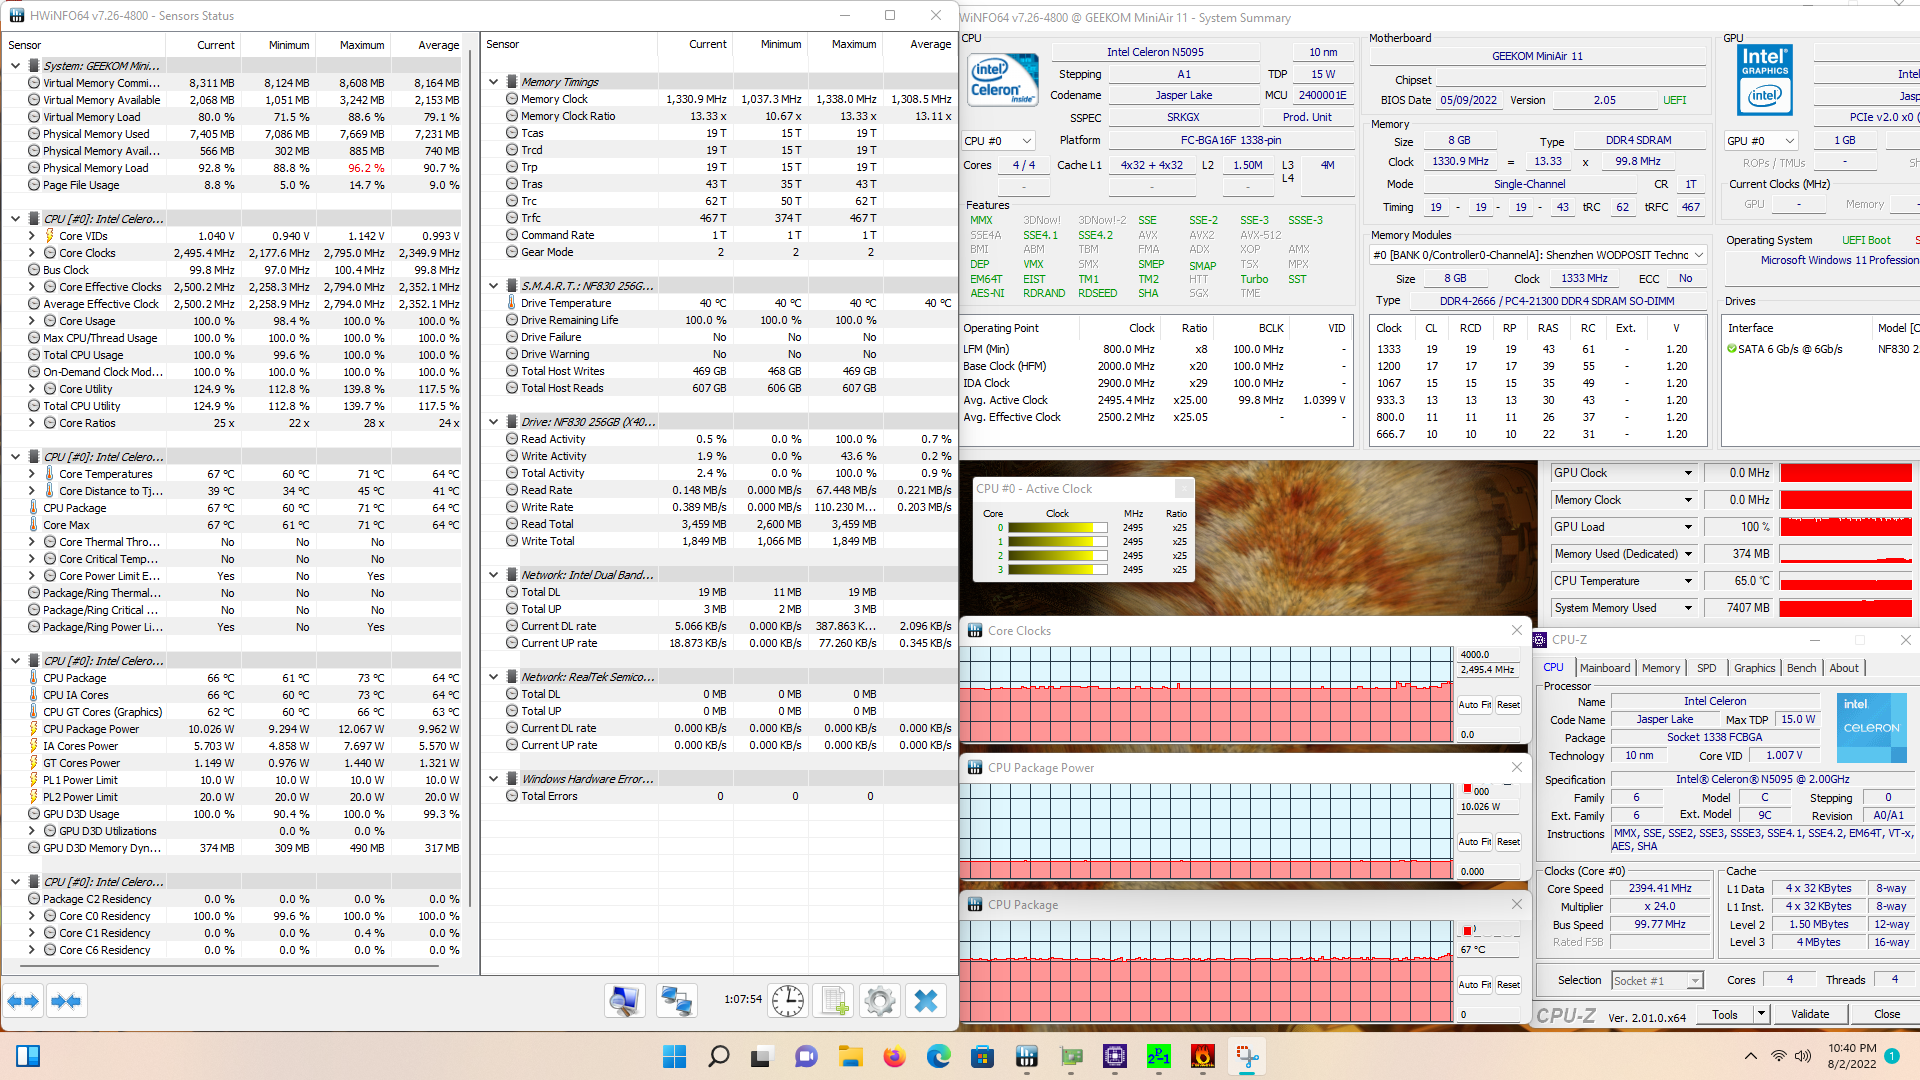Open Task View on the taskbar
Image resolution: width=1920 pixels, height=1080 pixels.
(762, 1056)
